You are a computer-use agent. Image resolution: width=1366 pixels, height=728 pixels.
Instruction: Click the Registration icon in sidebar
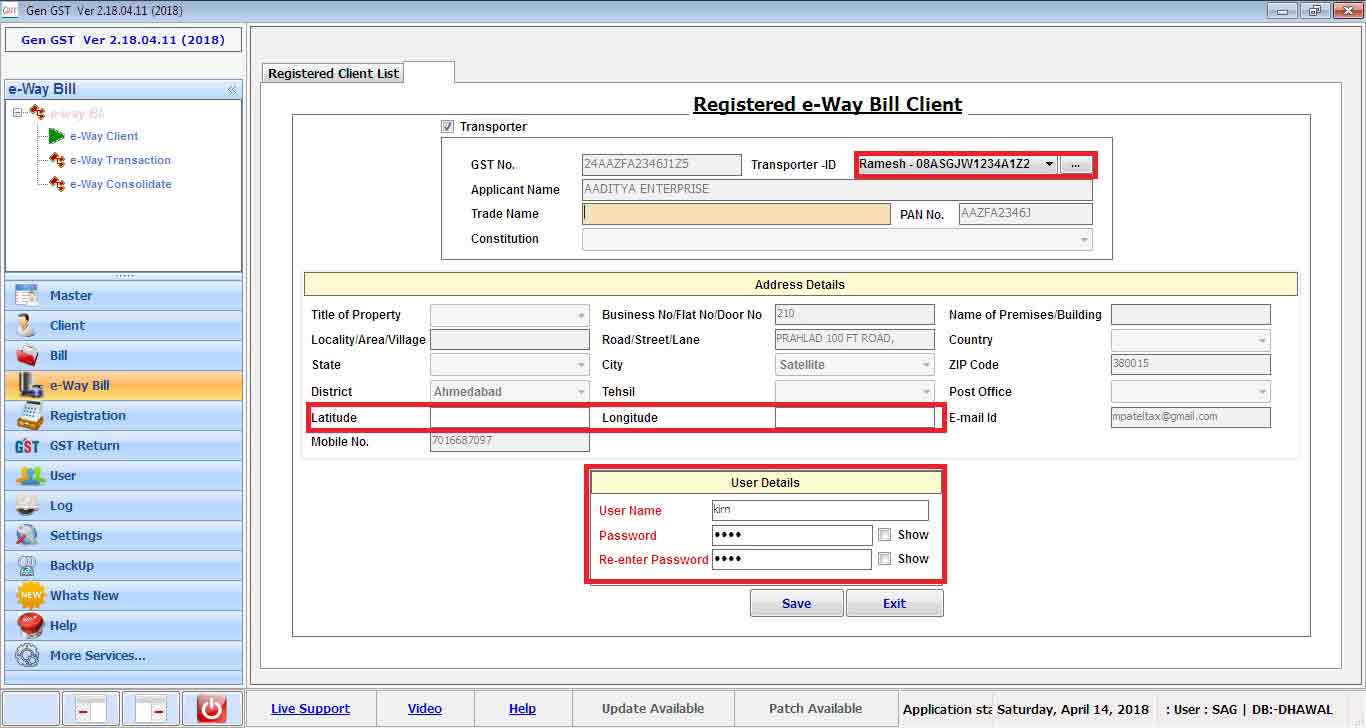pos(27,416)
